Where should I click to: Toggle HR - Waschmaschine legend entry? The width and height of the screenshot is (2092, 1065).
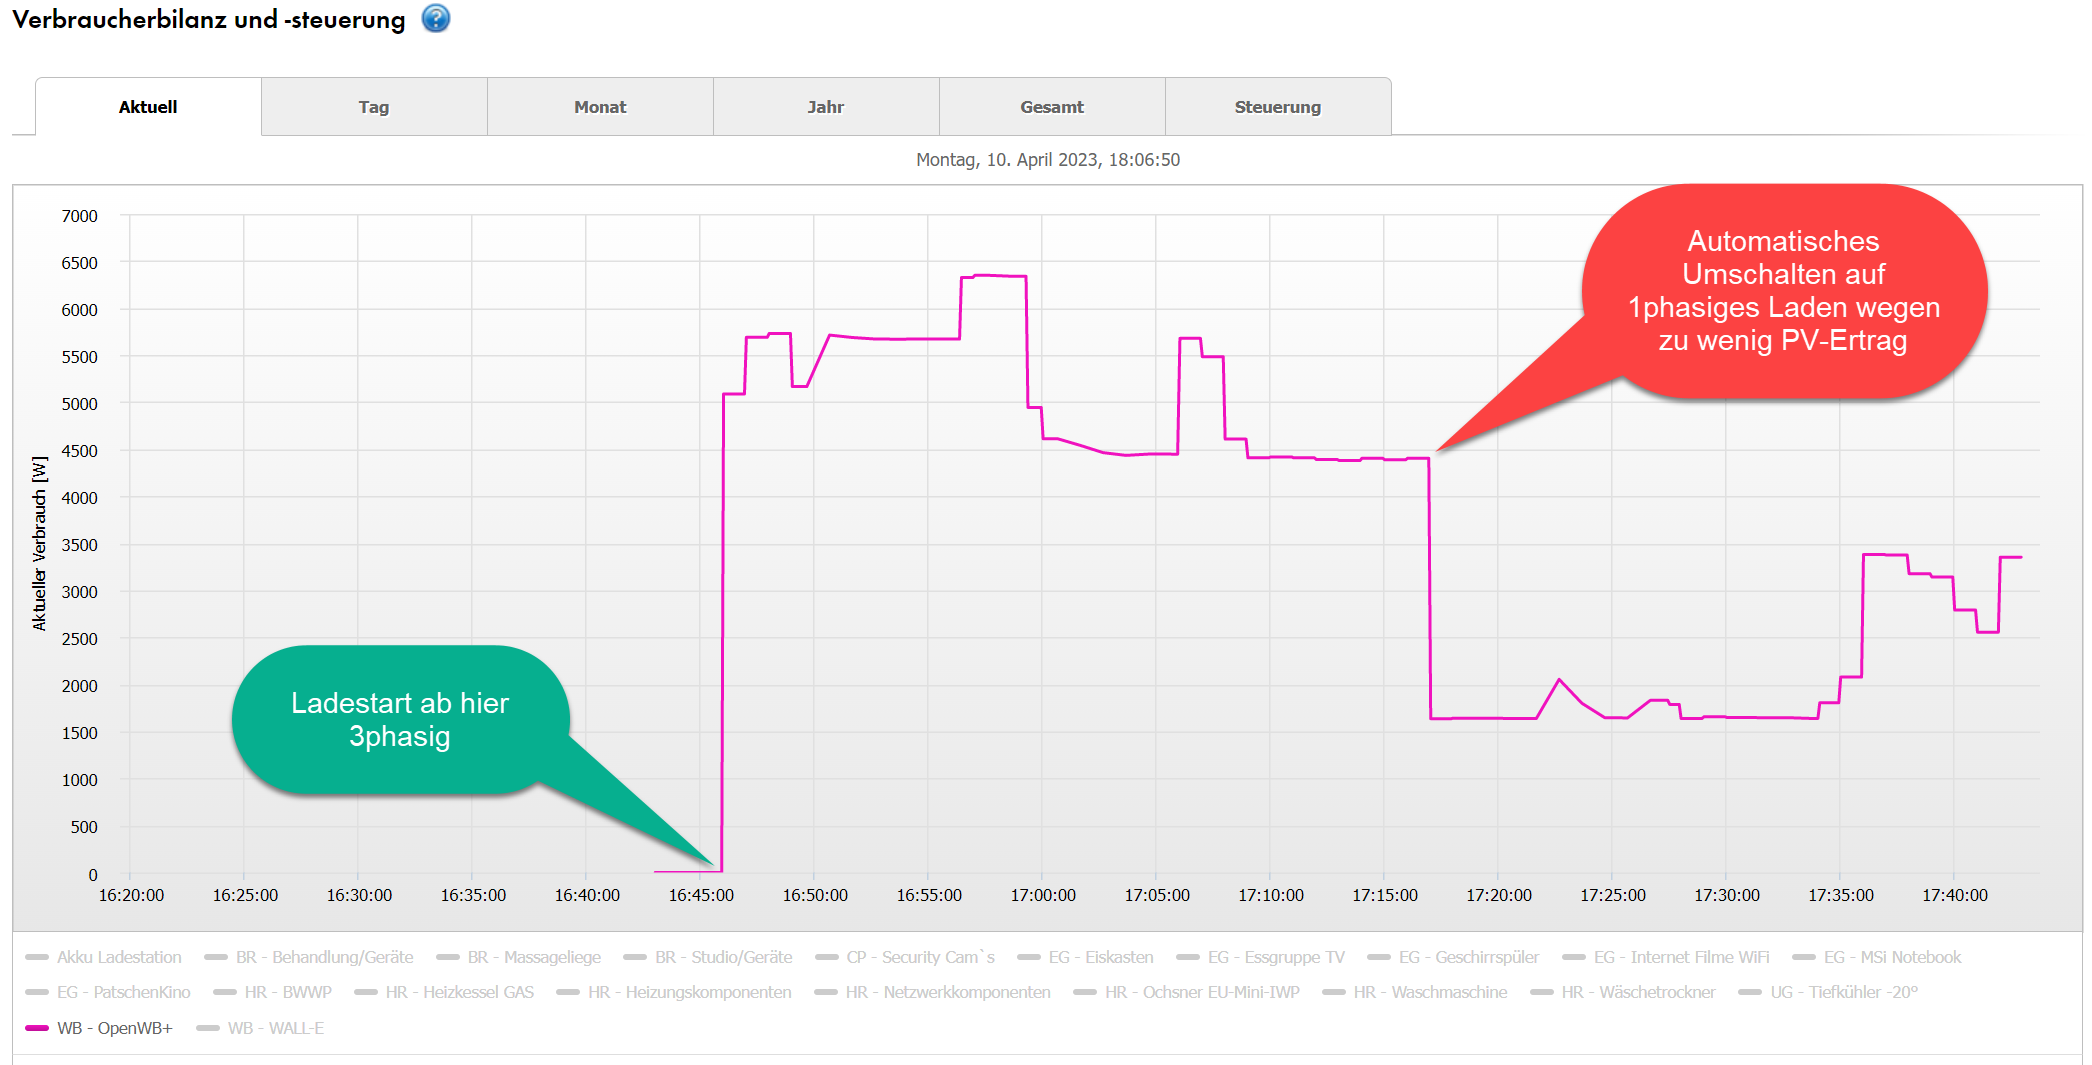click(x=1430, y=992)
